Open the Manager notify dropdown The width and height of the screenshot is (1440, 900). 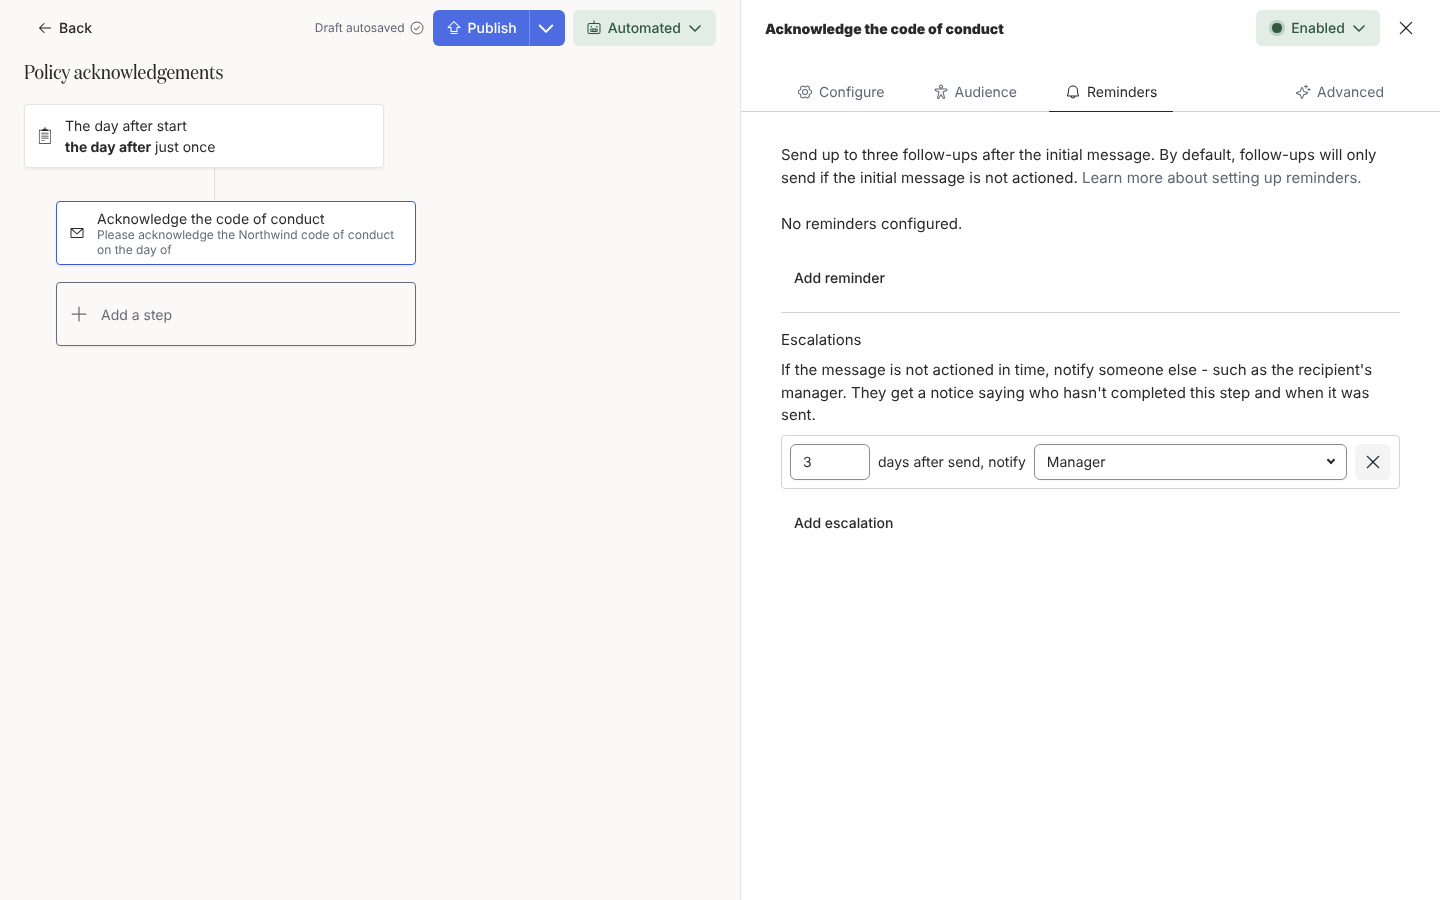pyautogui.click(x=1190, y=462)
